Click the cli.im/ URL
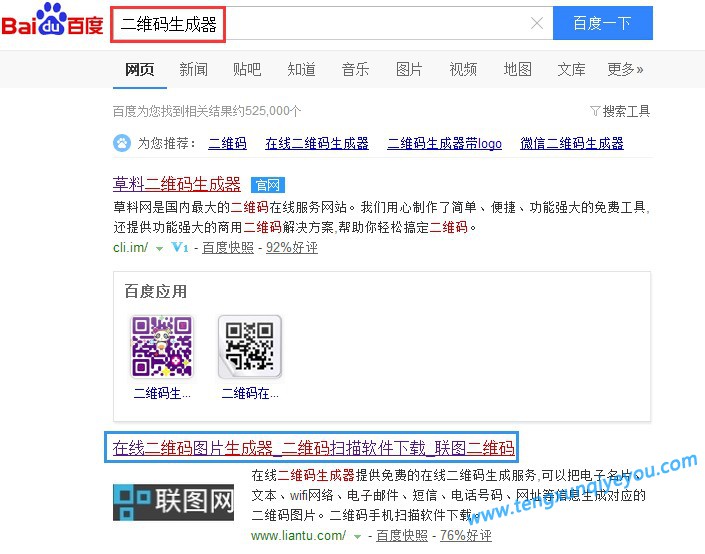 (130, 247)
